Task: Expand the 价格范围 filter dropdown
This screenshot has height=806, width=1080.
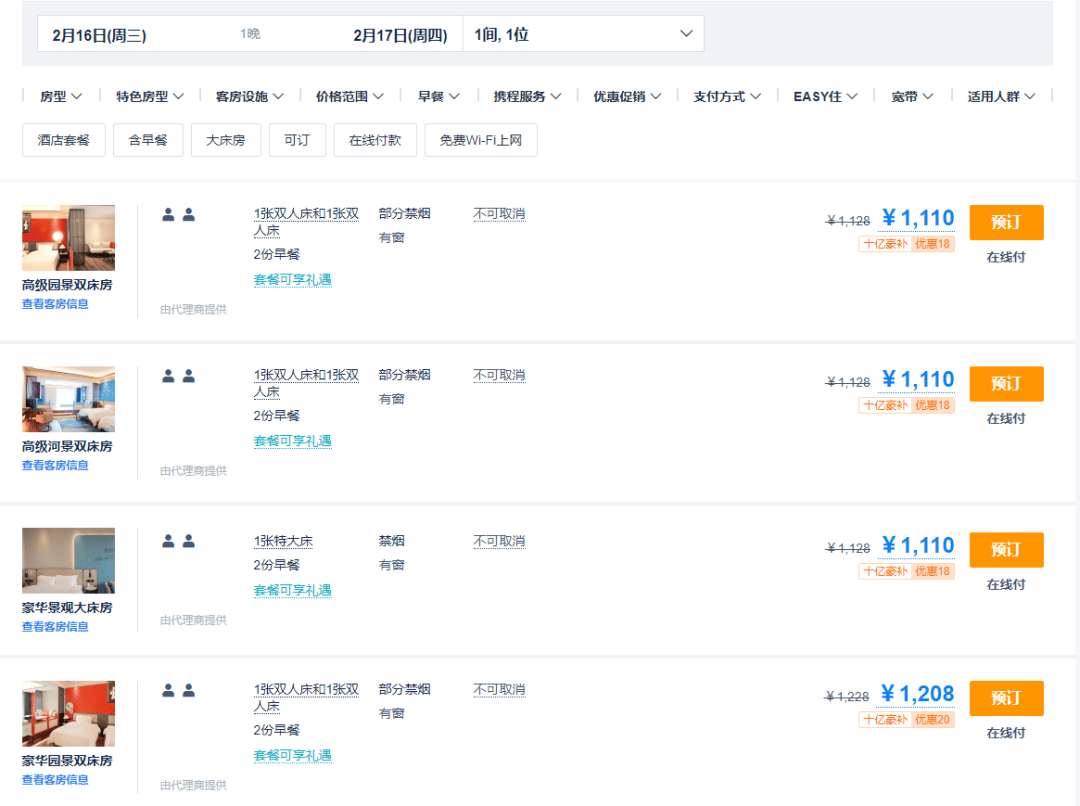Action: [350, 96]
